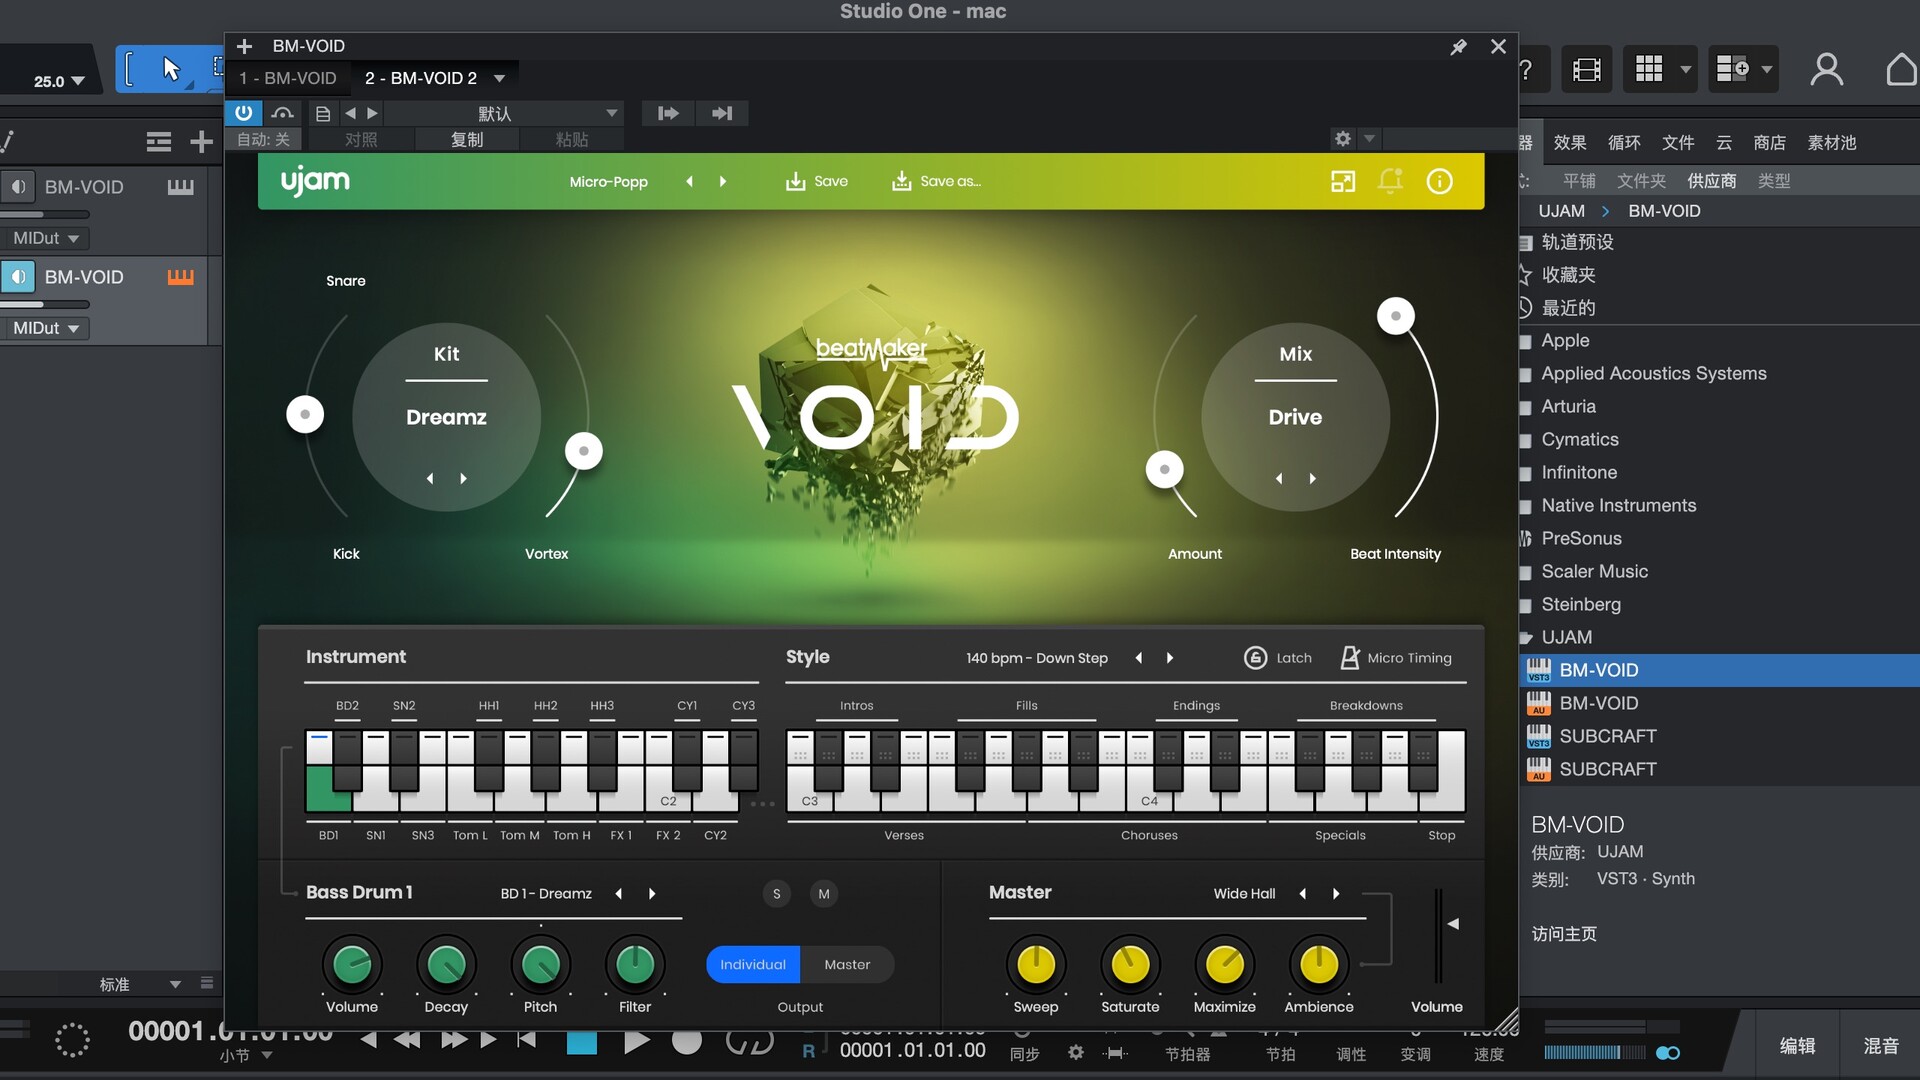Click the Master Ambience knob

pyautogui.click(x=1319, y=964)
